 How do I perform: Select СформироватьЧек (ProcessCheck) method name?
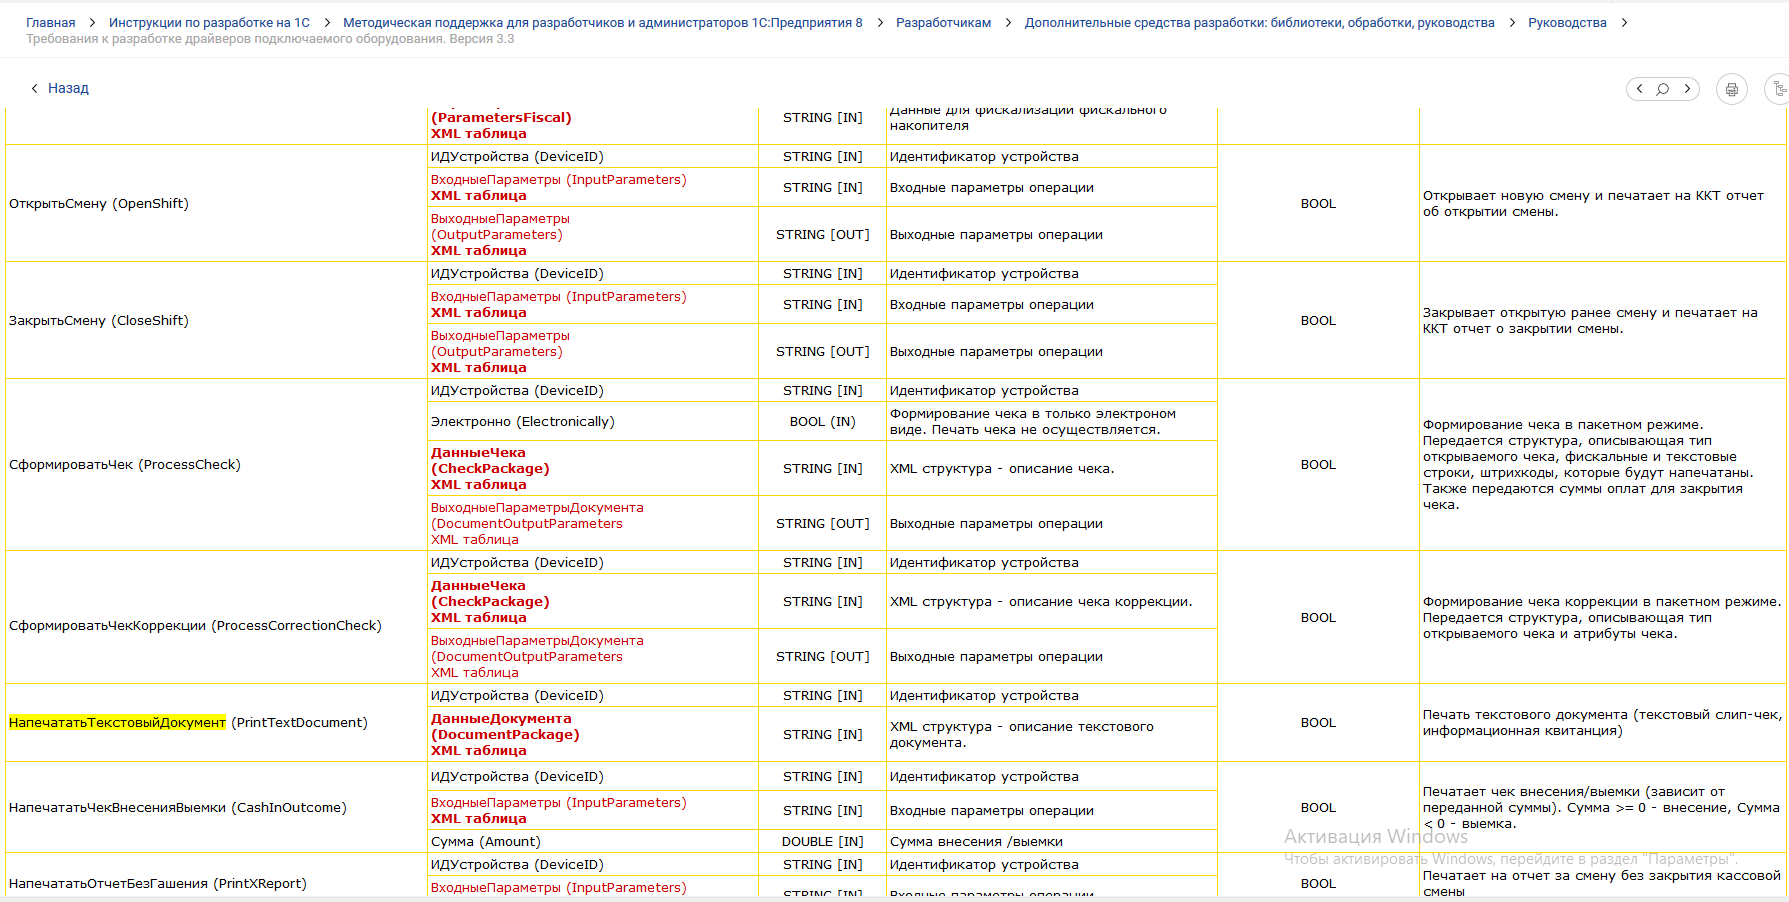(125, 465)
